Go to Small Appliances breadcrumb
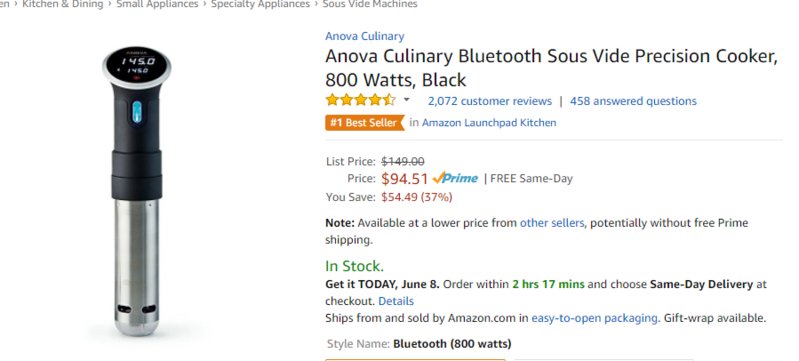The width and height of the screenshot is (799, 361). [157, 4]
